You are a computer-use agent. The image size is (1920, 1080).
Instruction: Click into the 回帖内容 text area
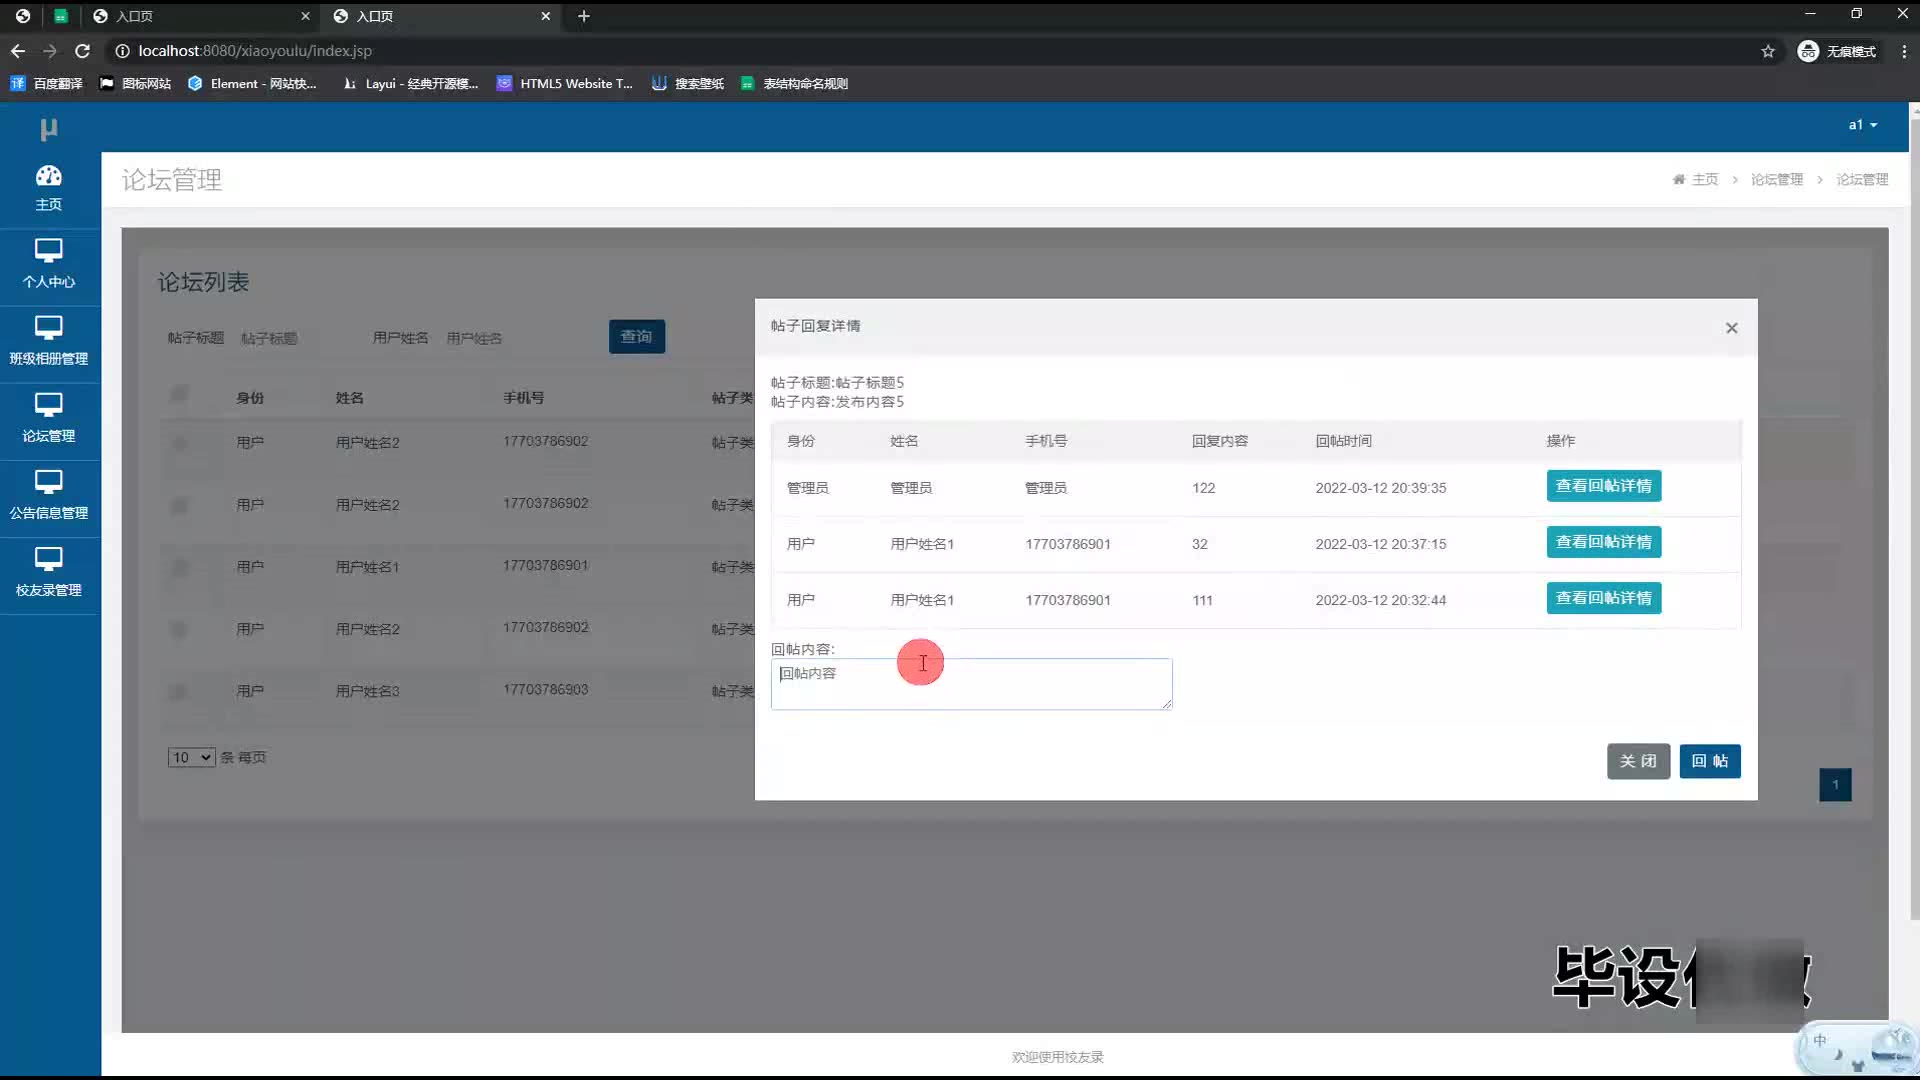[970, 684]
